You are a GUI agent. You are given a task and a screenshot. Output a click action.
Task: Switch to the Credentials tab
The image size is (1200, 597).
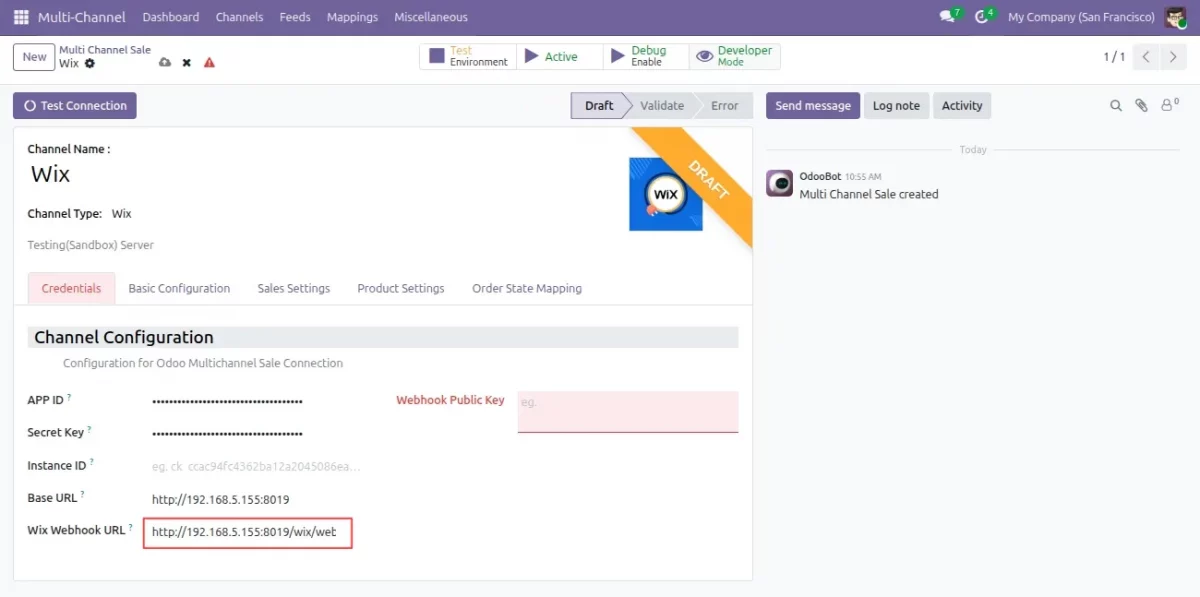point(71,288)
